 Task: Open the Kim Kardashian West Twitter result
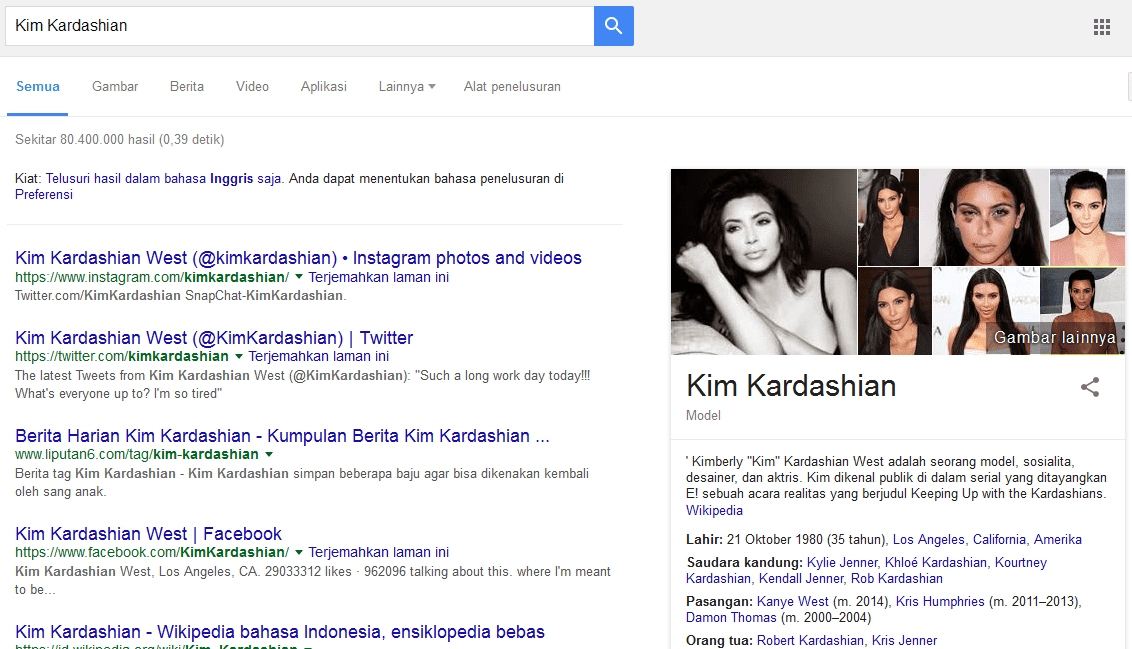[x=214, y=338]
